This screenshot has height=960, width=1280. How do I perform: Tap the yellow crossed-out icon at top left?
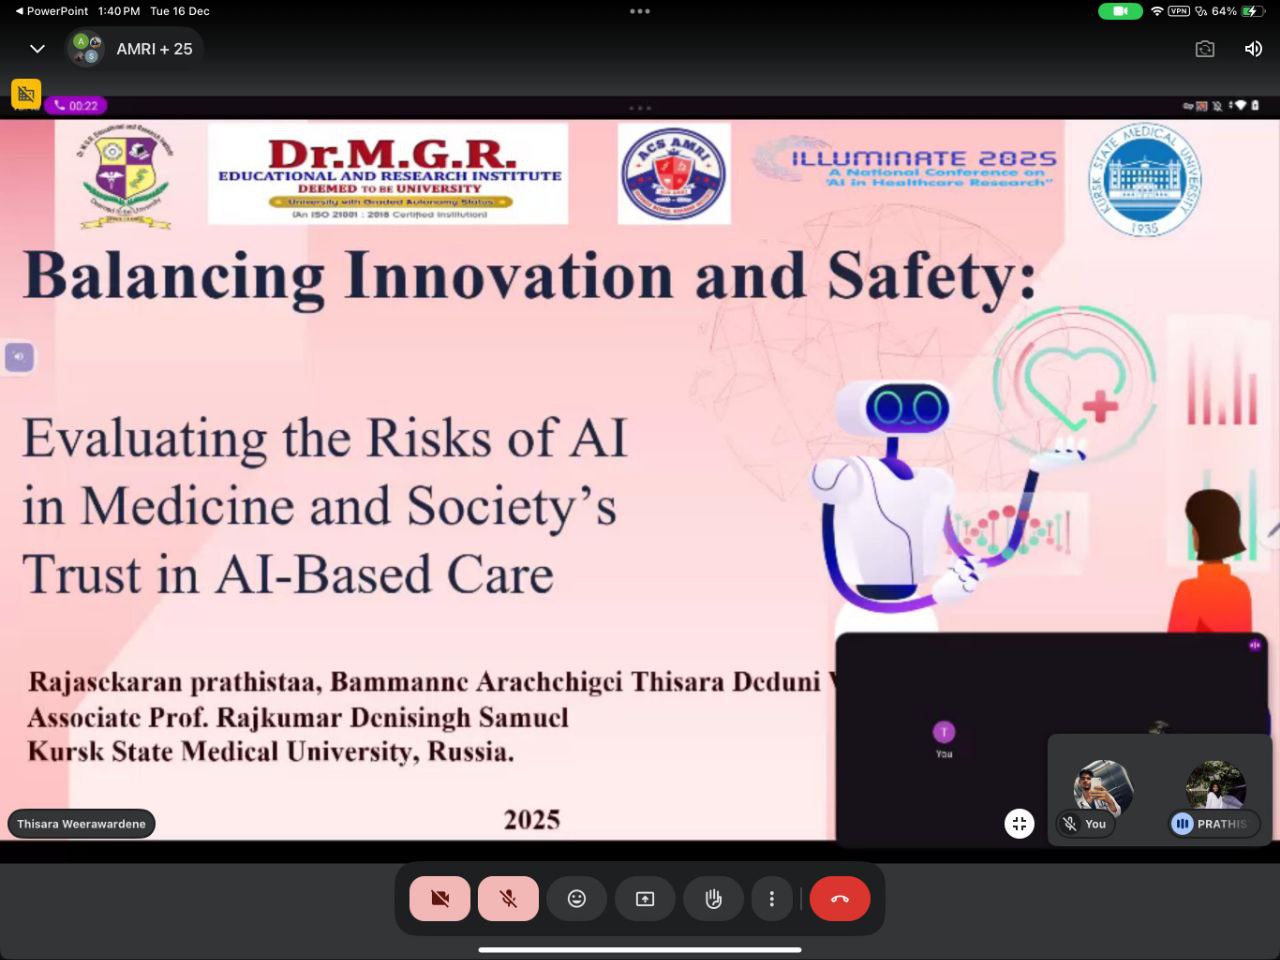coord(26,94)
